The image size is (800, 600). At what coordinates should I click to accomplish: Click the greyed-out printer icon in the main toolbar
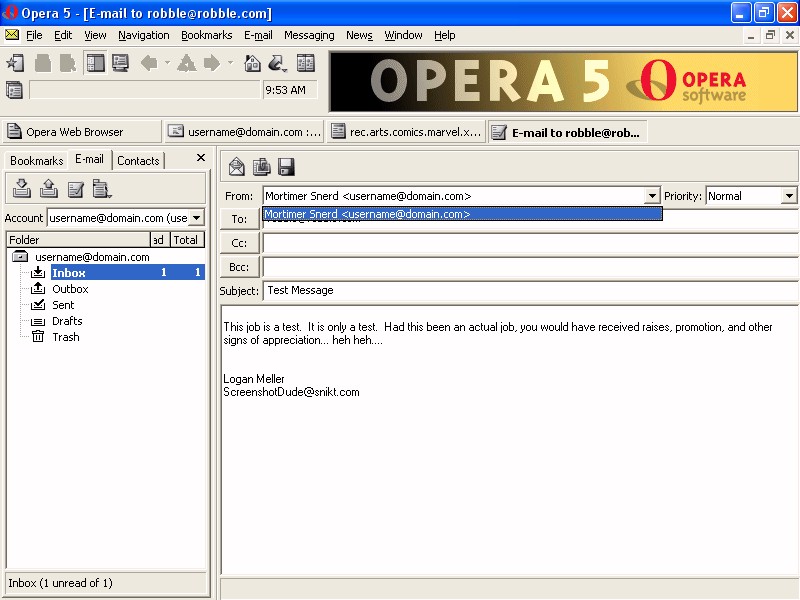43,63
